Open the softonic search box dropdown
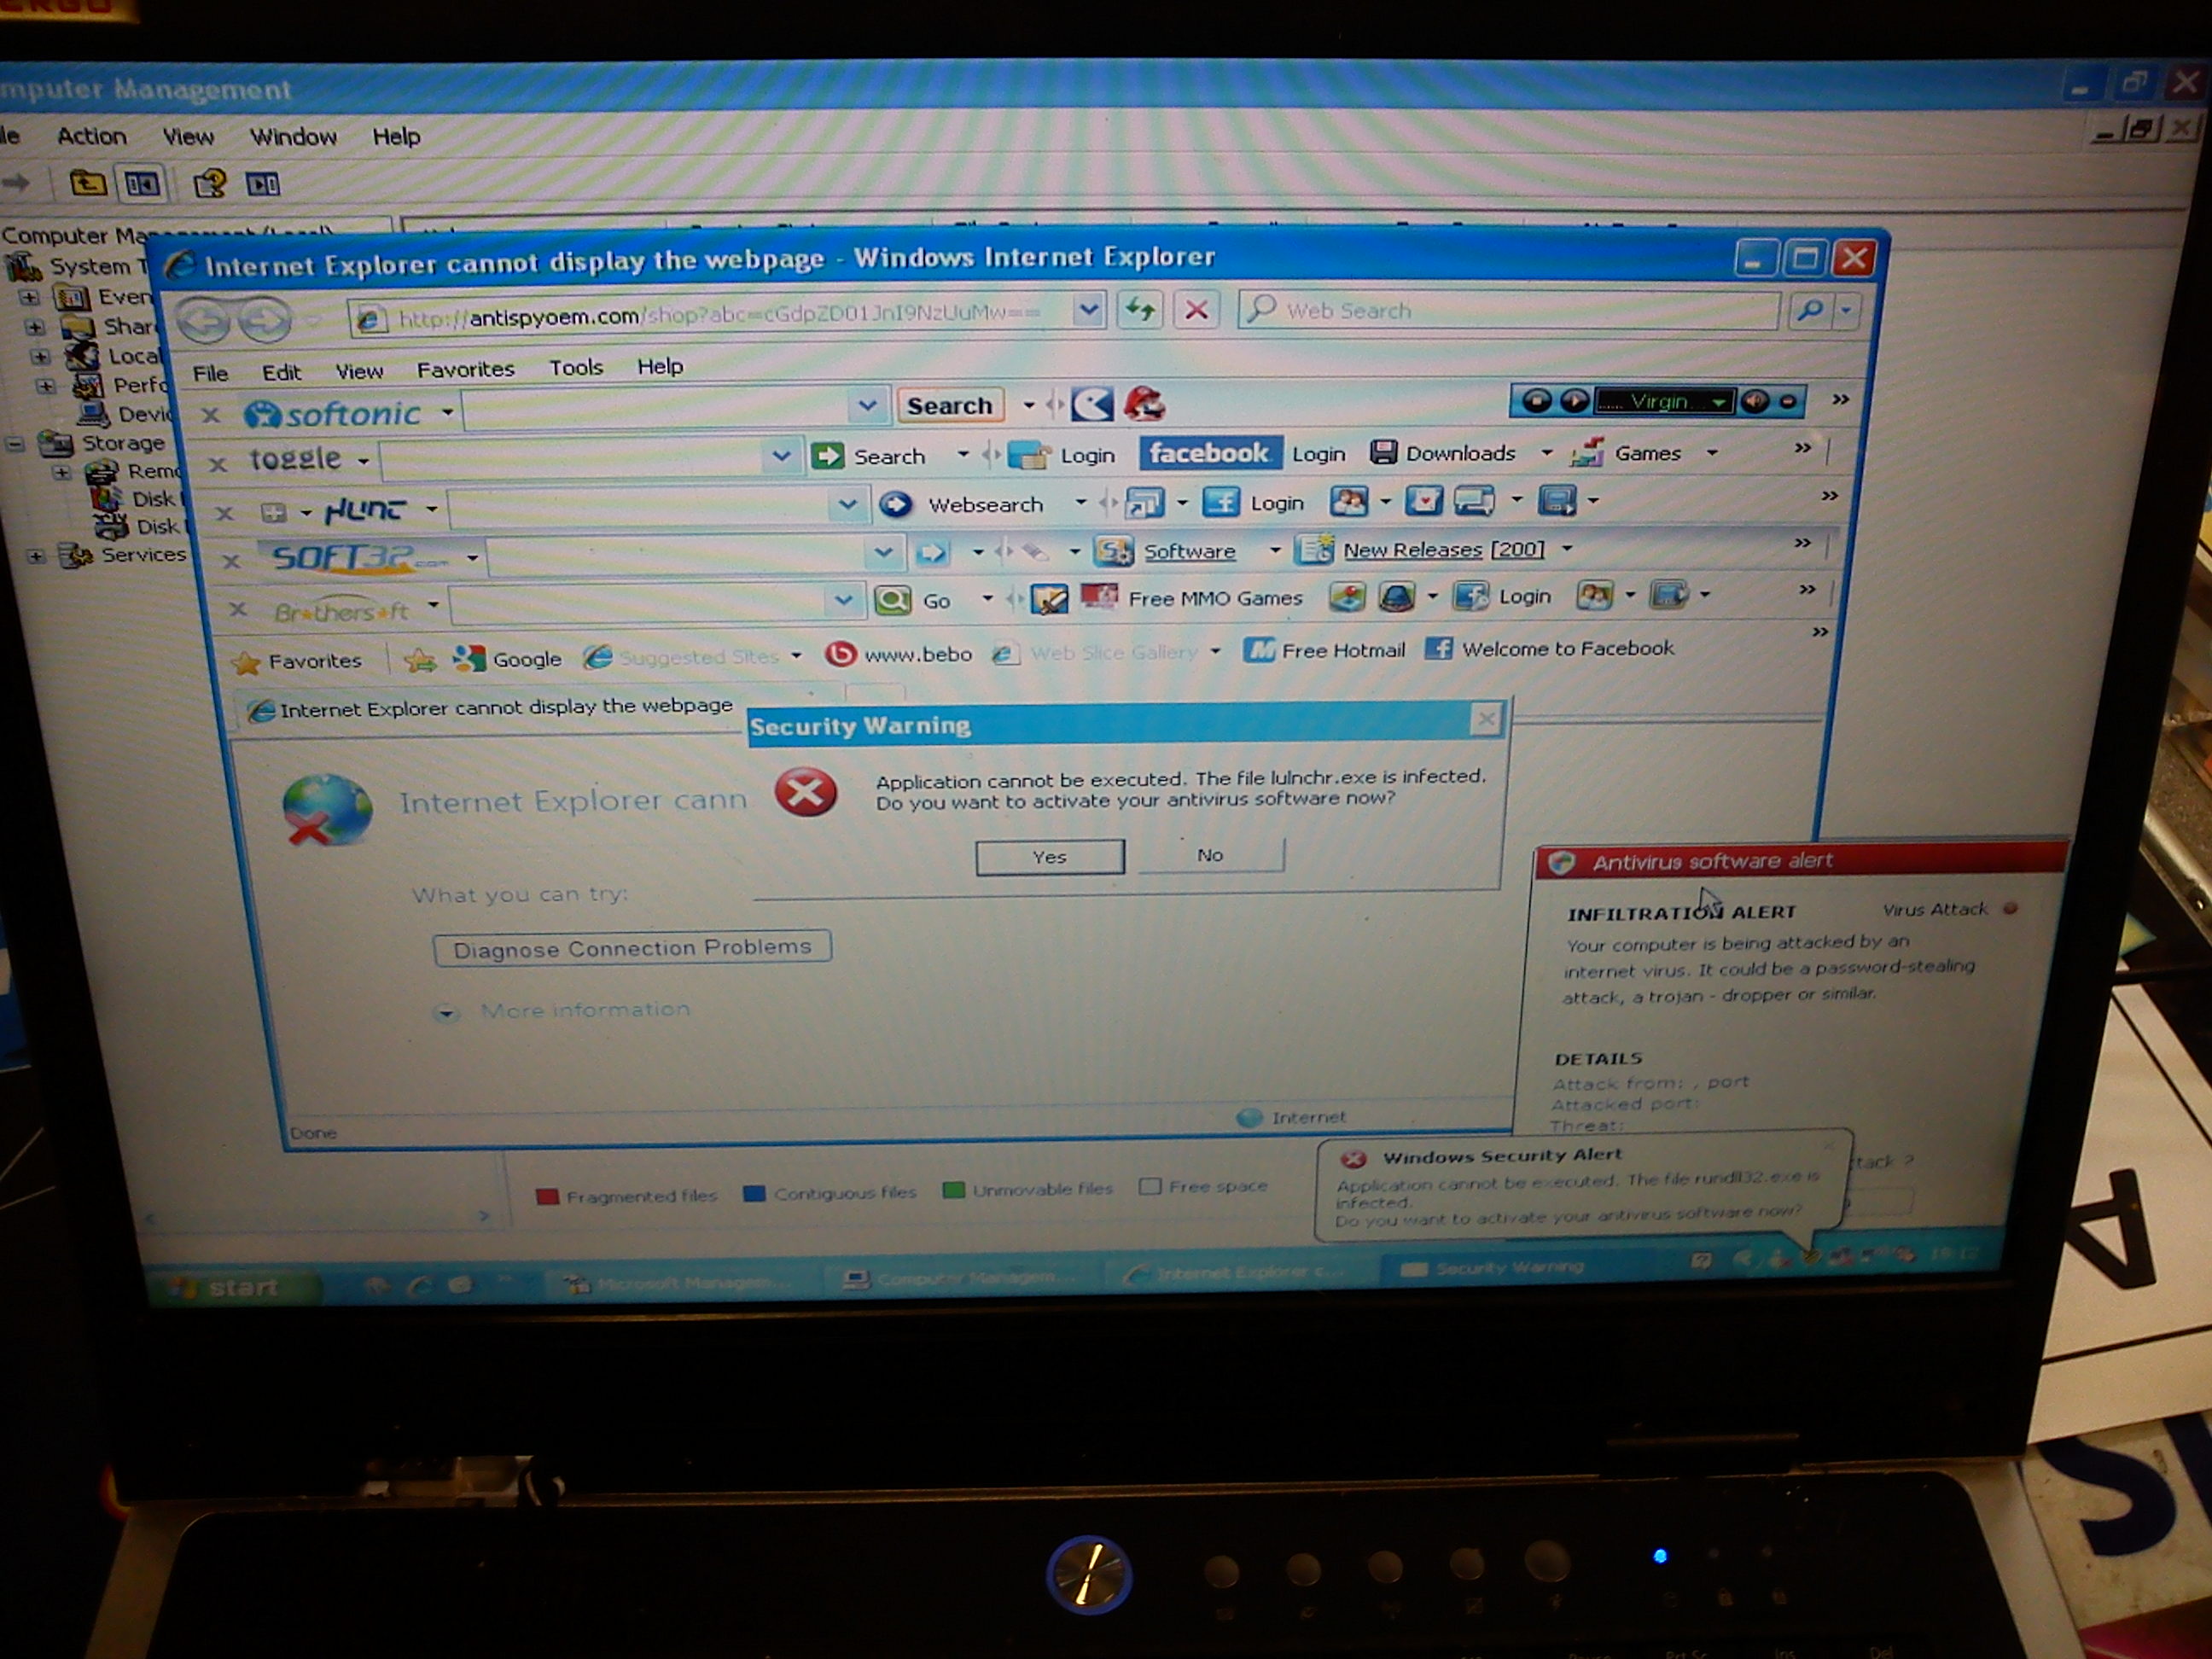2212x1659 pixels. tap(867, 405)
